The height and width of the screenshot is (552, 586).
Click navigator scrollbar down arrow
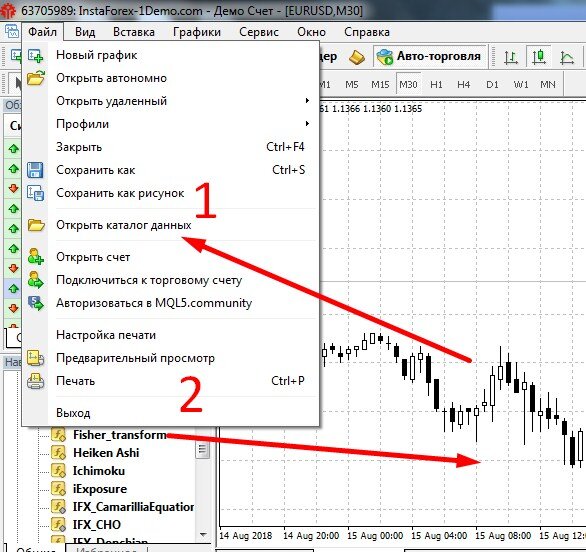coord(203,535)
